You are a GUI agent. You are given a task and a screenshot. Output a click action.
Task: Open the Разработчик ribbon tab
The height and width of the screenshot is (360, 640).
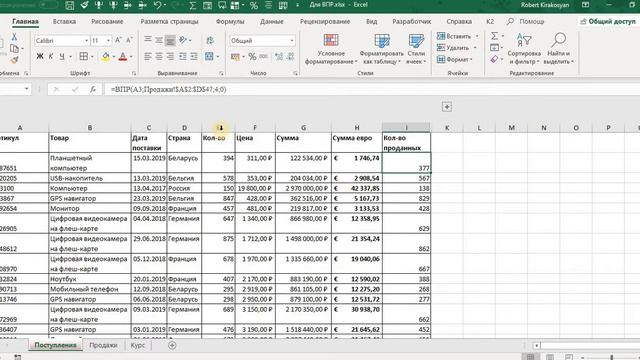(411, 21)
